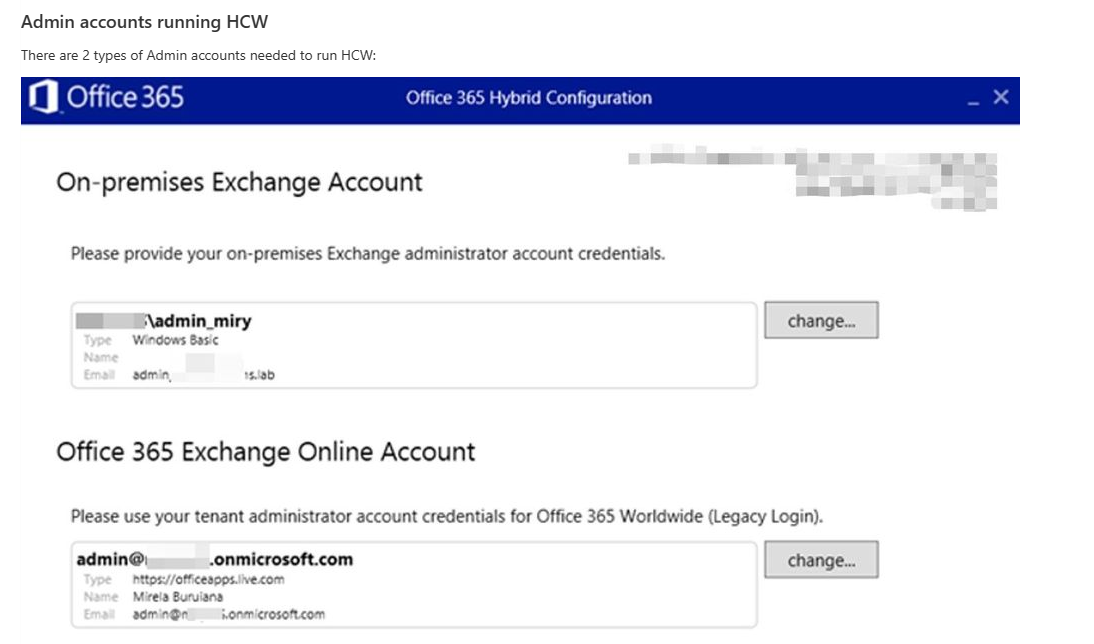Select the \admin_miry credentials box
This screenshot has height=644, width=1094.
(x=414, y=345)
